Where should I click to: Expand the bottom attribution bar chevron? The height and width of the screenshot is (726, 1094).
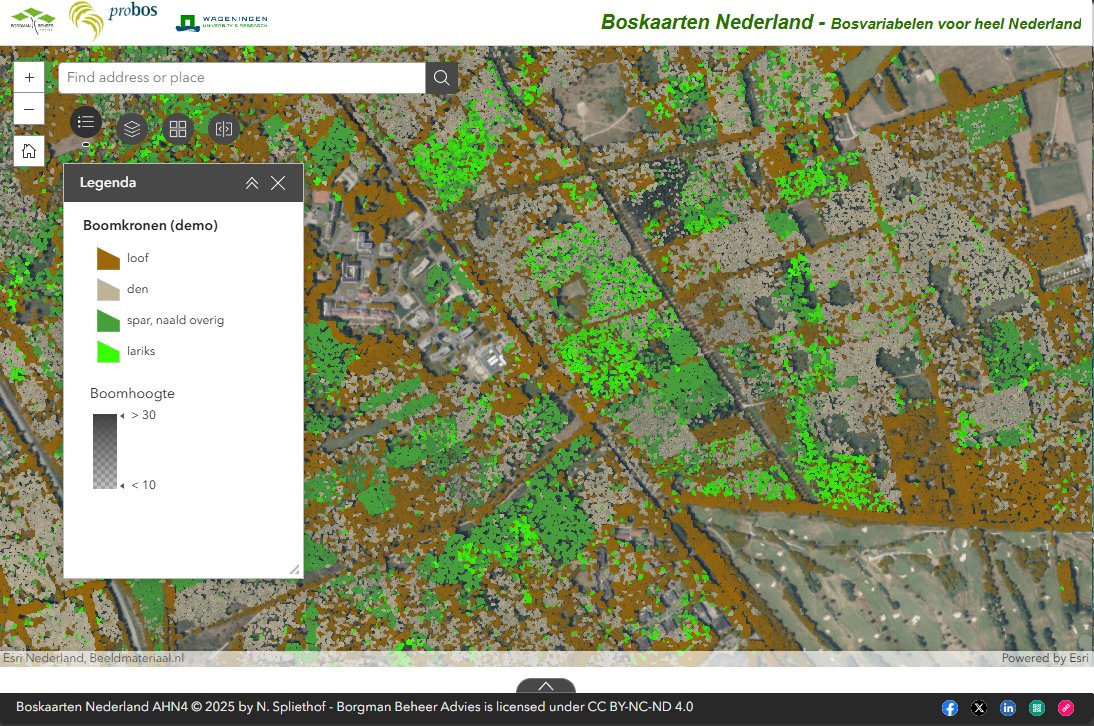click(546, 687)
